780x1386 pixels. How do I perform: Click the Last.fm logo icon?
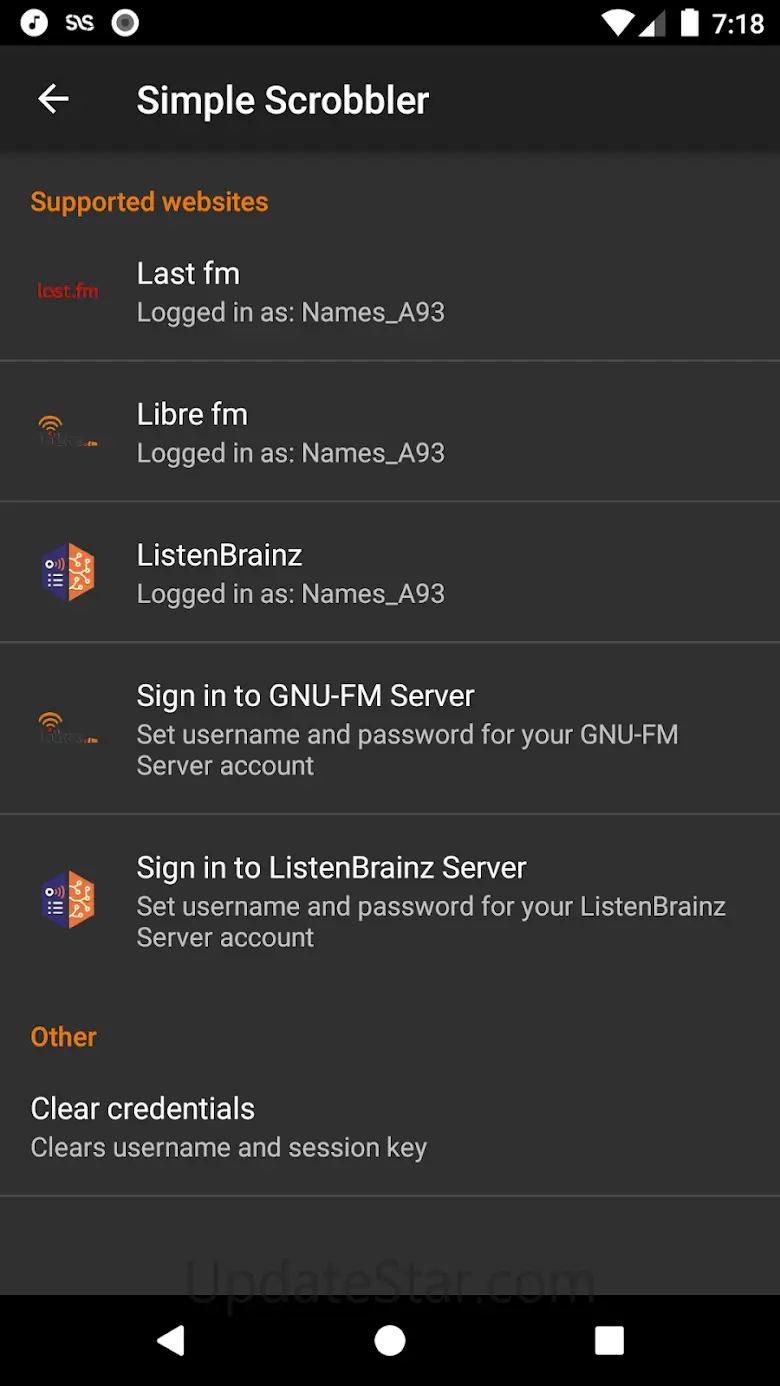pos(68,291)
